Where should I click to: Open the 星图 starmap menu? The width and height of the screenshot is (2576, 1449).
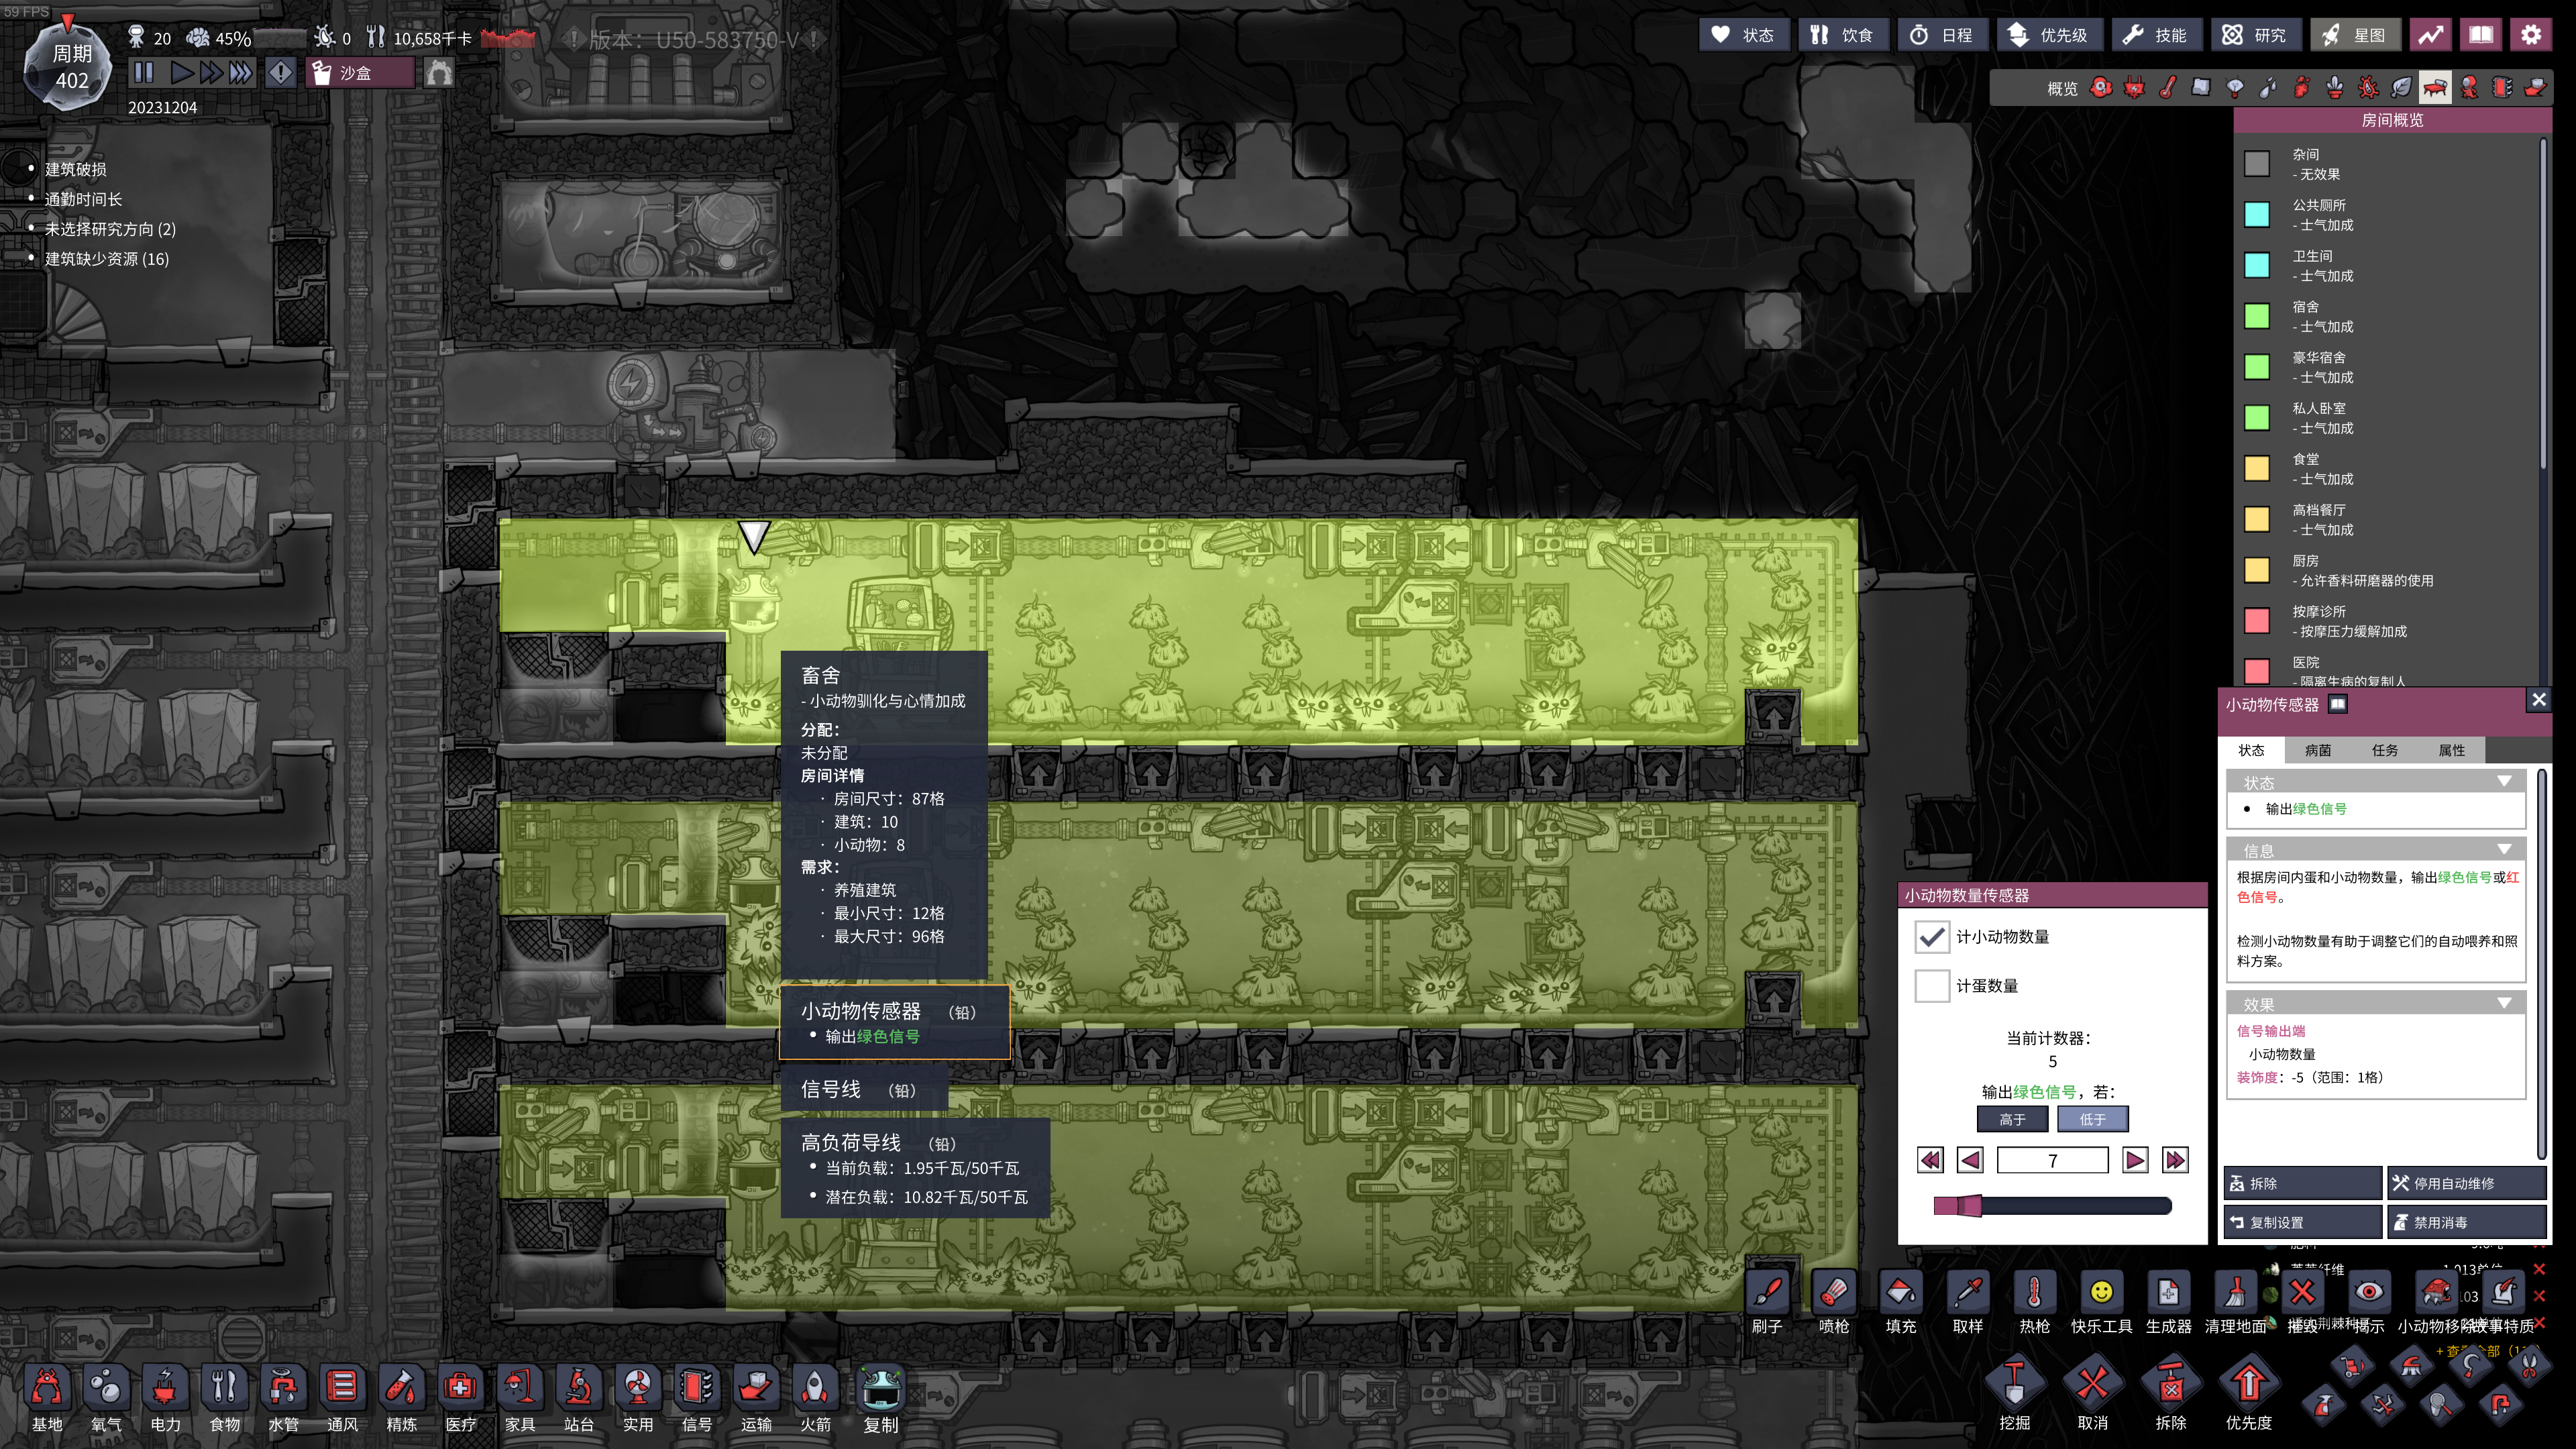point(2355,35)
